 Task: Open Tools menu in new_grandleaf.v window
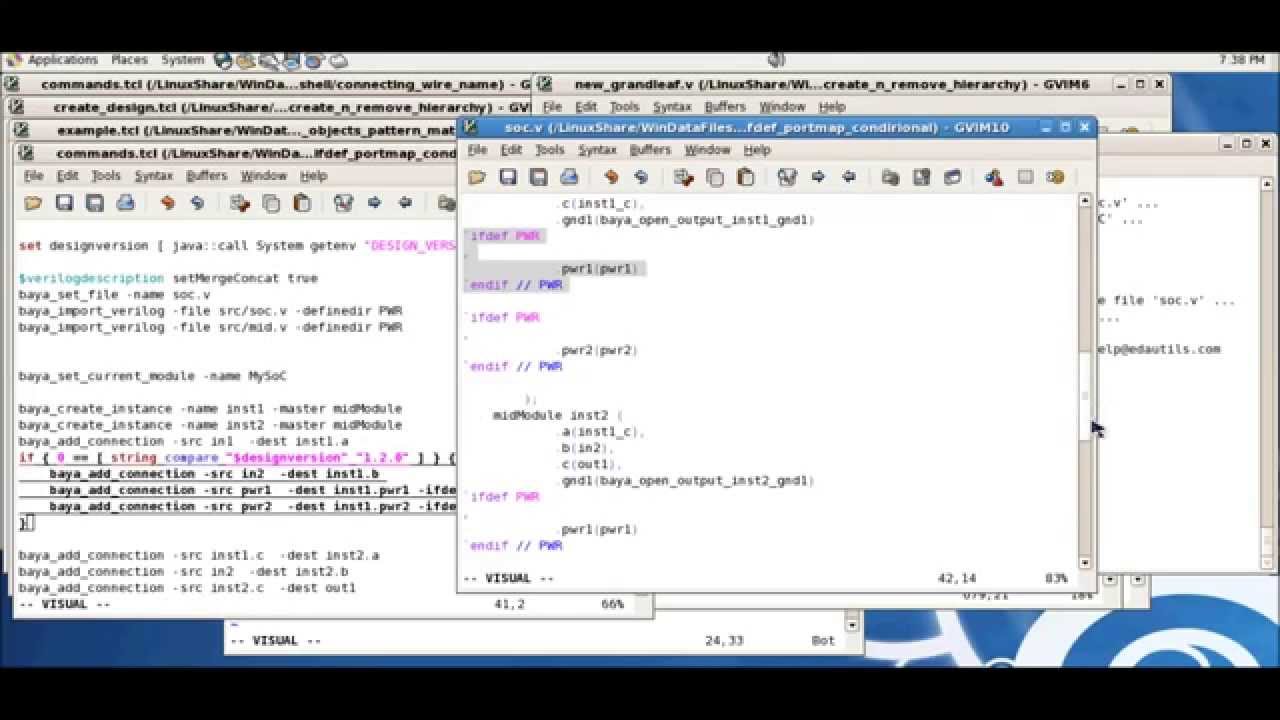point(624,106)
